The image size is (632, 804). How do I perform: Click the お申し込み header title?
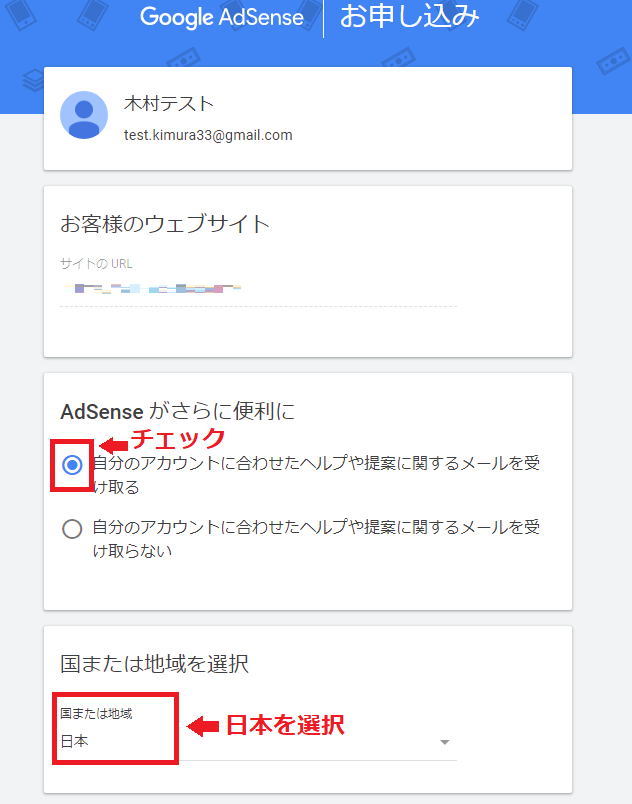(x=410, y=16)
